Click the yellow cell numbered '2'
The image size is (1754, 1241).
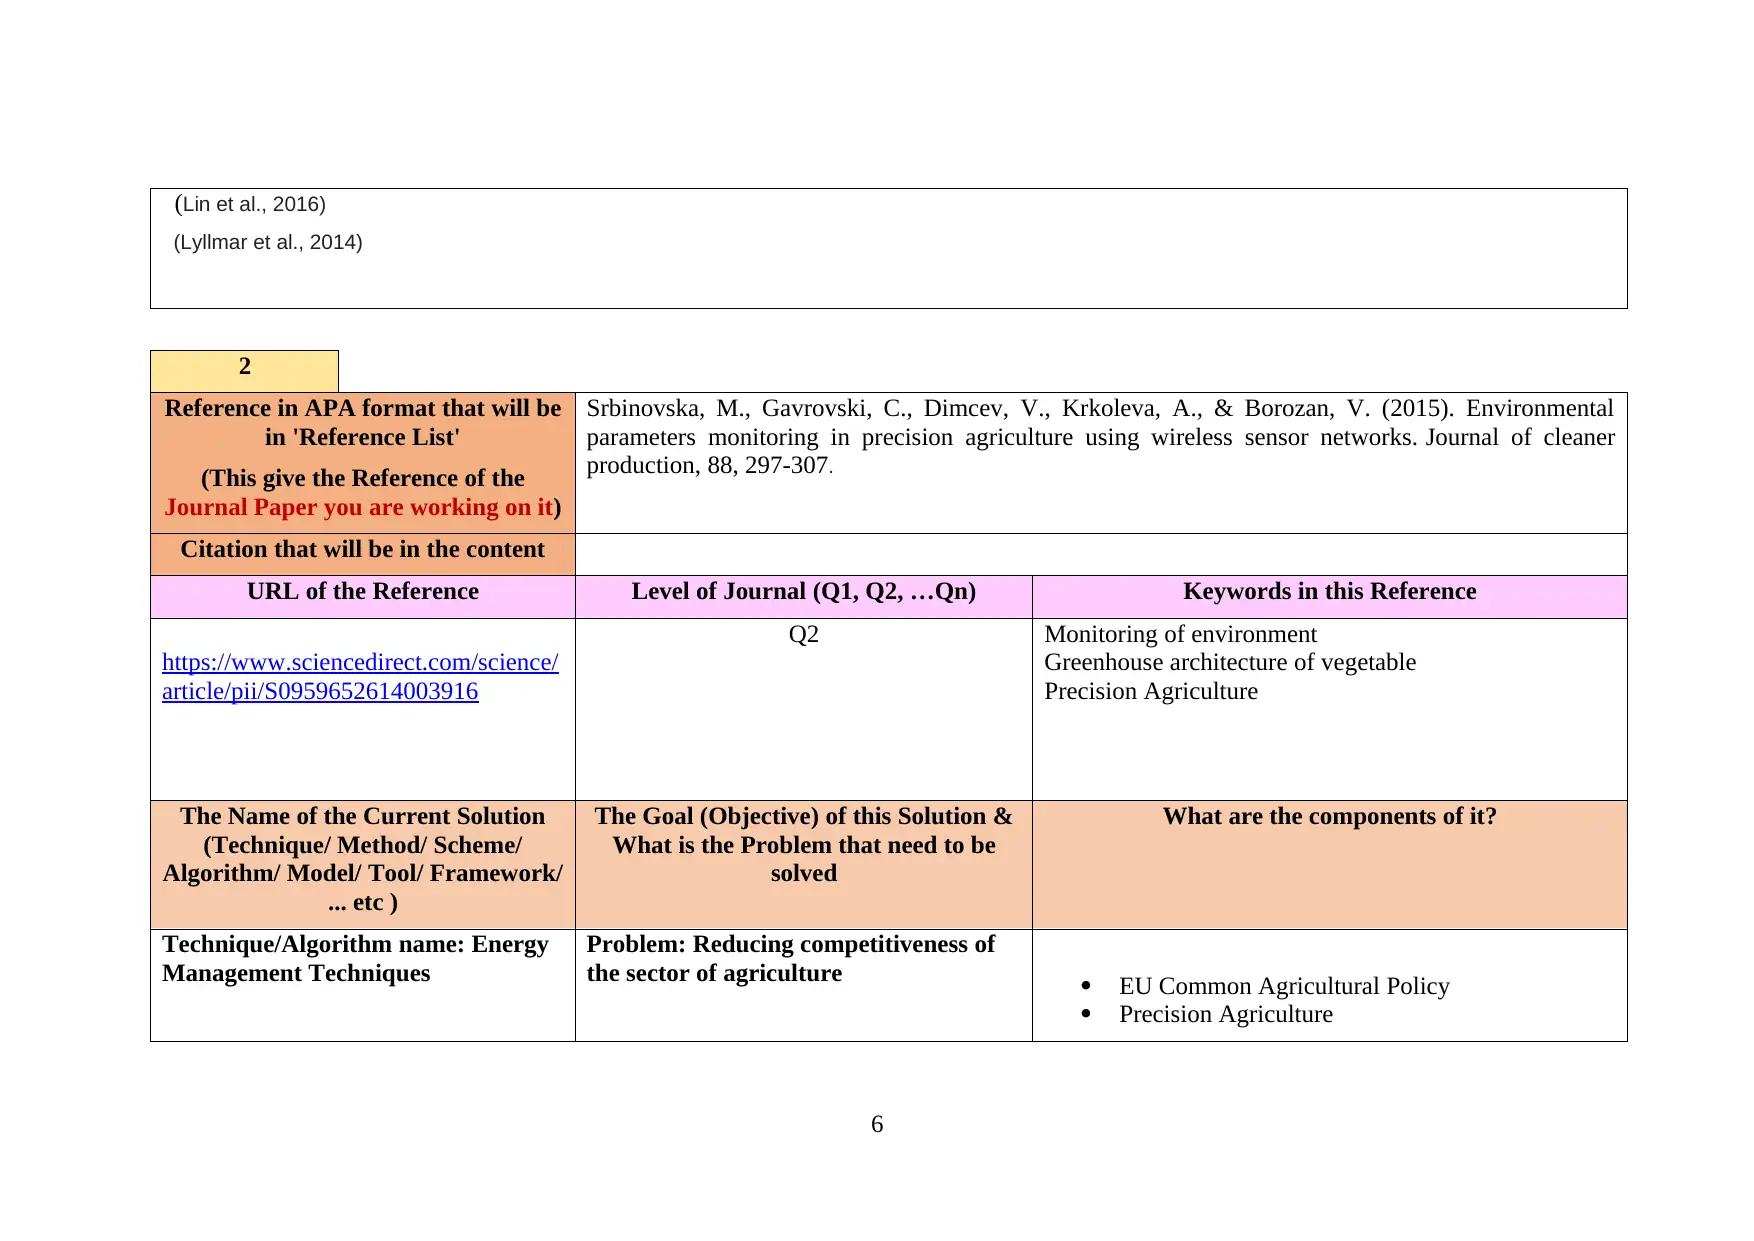click(244, 371)
